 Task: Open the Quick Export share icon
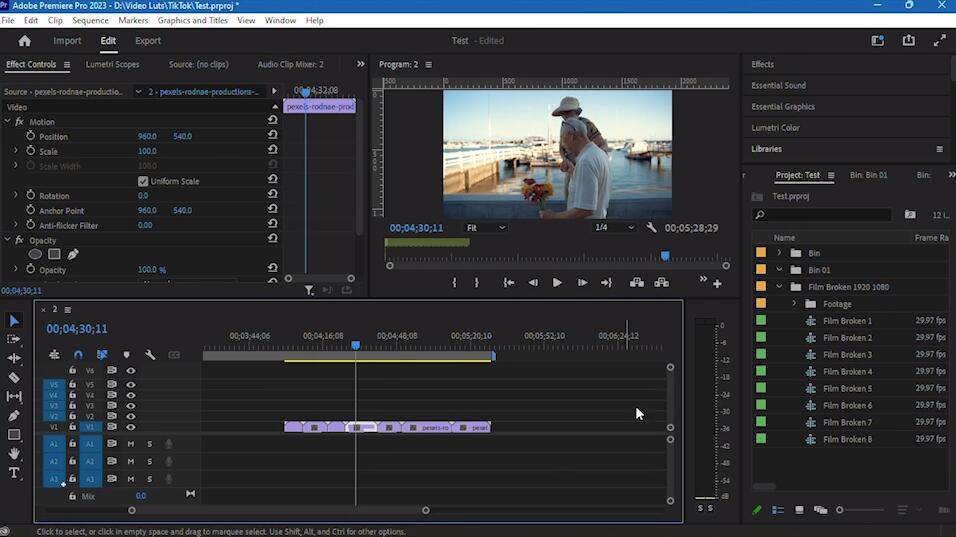[908, 40]
